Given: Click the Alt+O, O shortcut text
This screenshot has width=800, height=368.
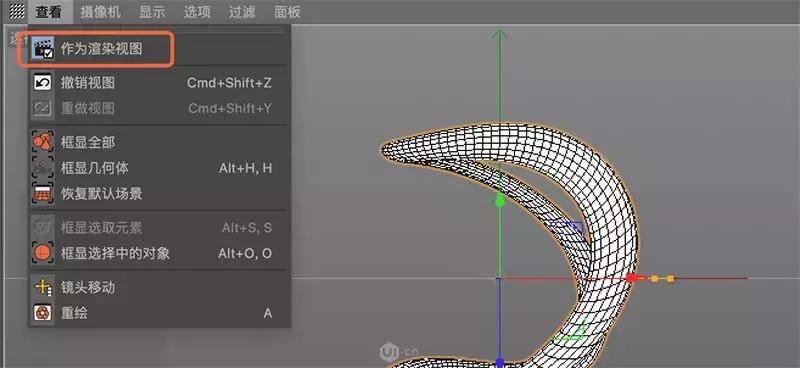Looking at the screenshot, I should coord(245,254).
